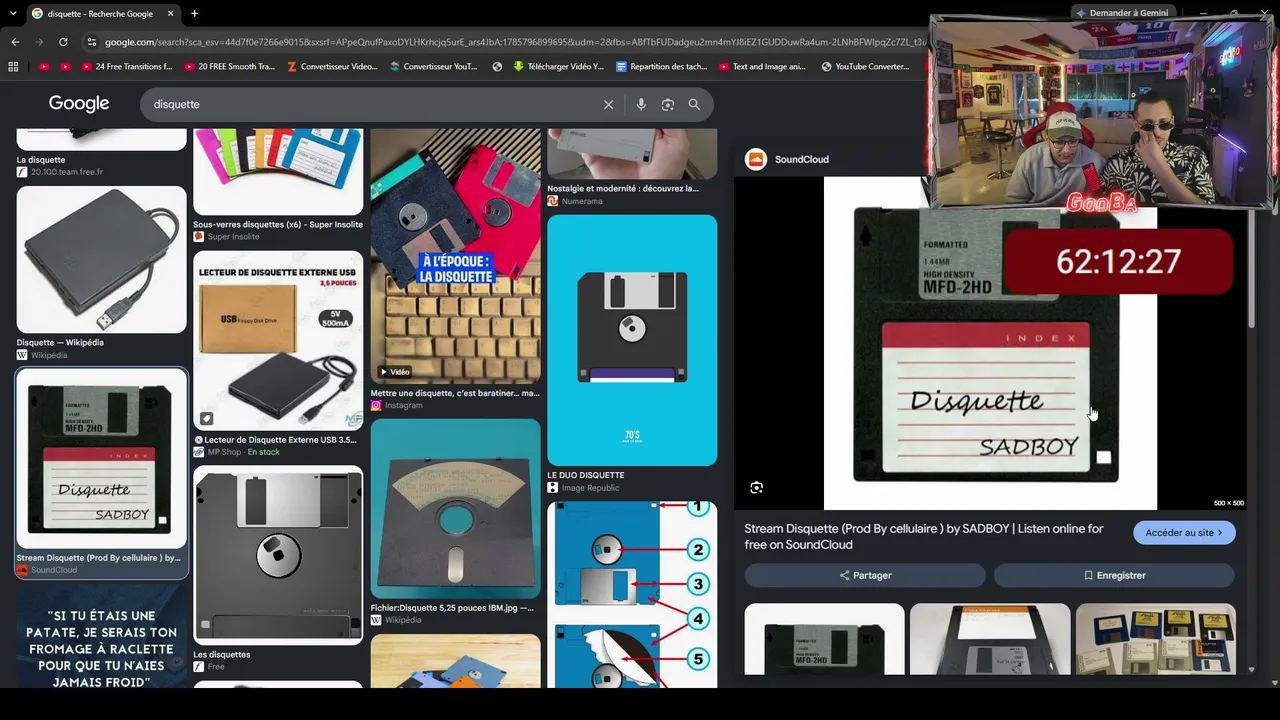This screenshot has width=1280, height=720.
Task: Click the Wikipédia source under Fichier:Disquette 5,25
Action: [396, 620]
